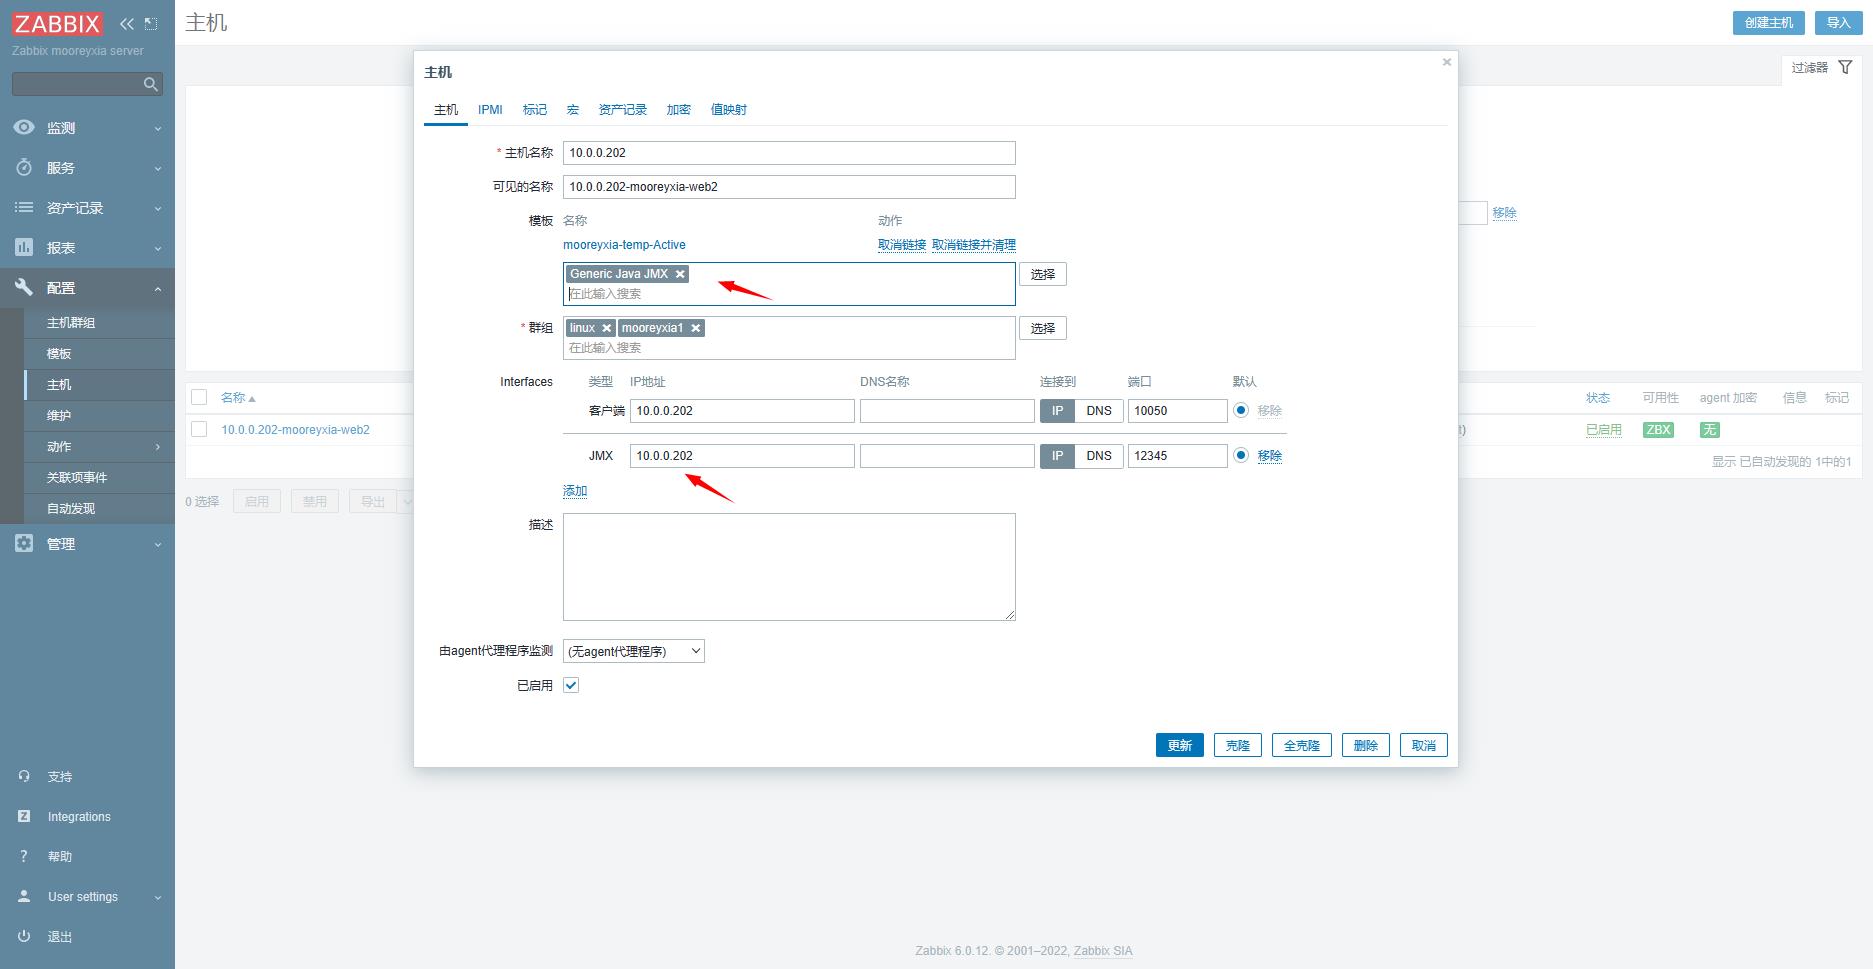
Task: Collapse the 配置 menu section
Action: click(158, 288)
